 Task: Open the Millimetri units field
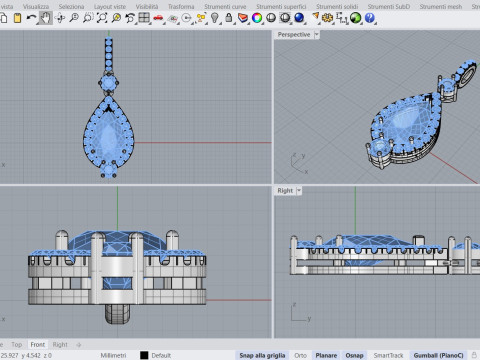113,355
